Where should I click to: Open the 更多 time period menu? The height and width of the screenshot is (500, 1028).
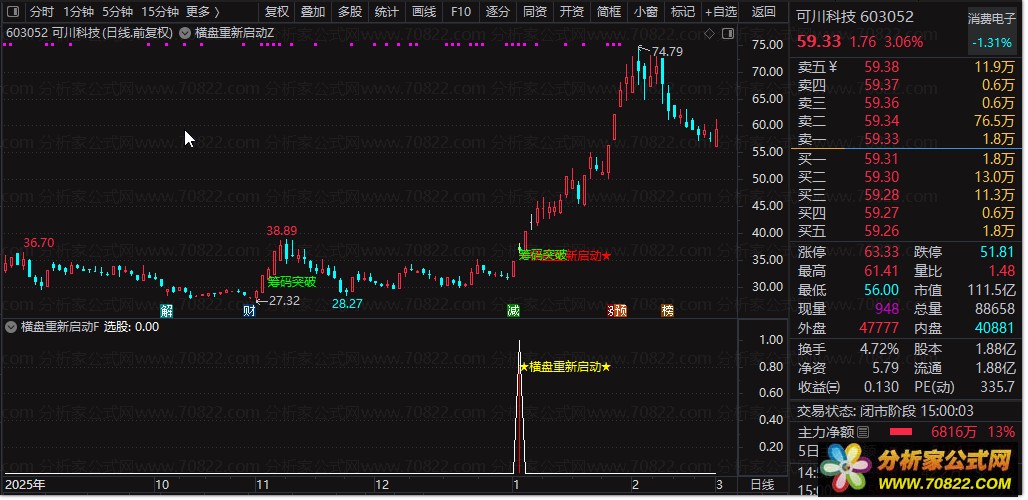(203, 12)
